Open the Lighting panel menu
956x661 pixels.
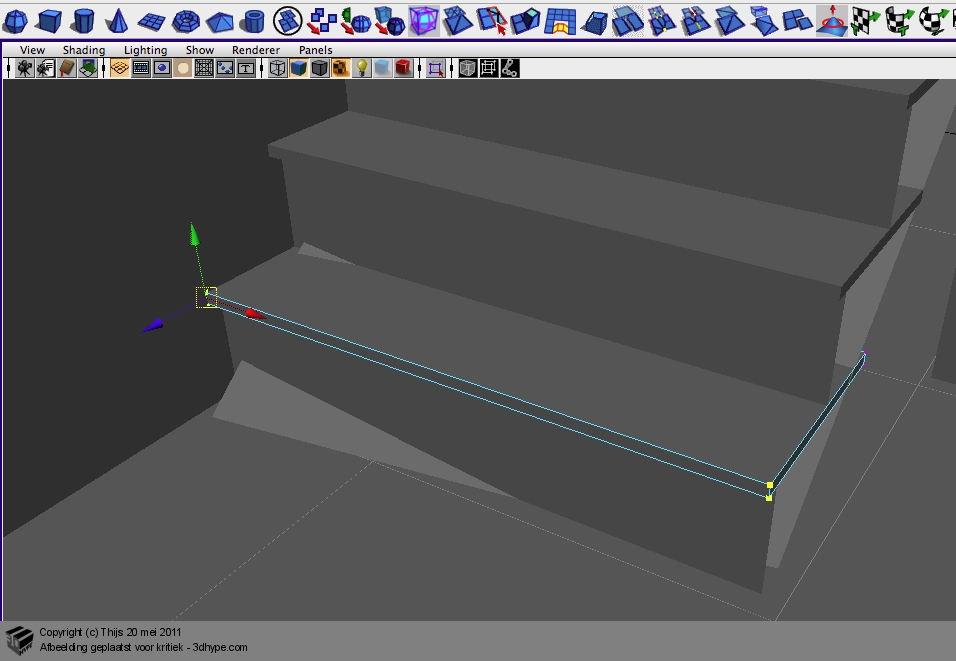(146, 50)
